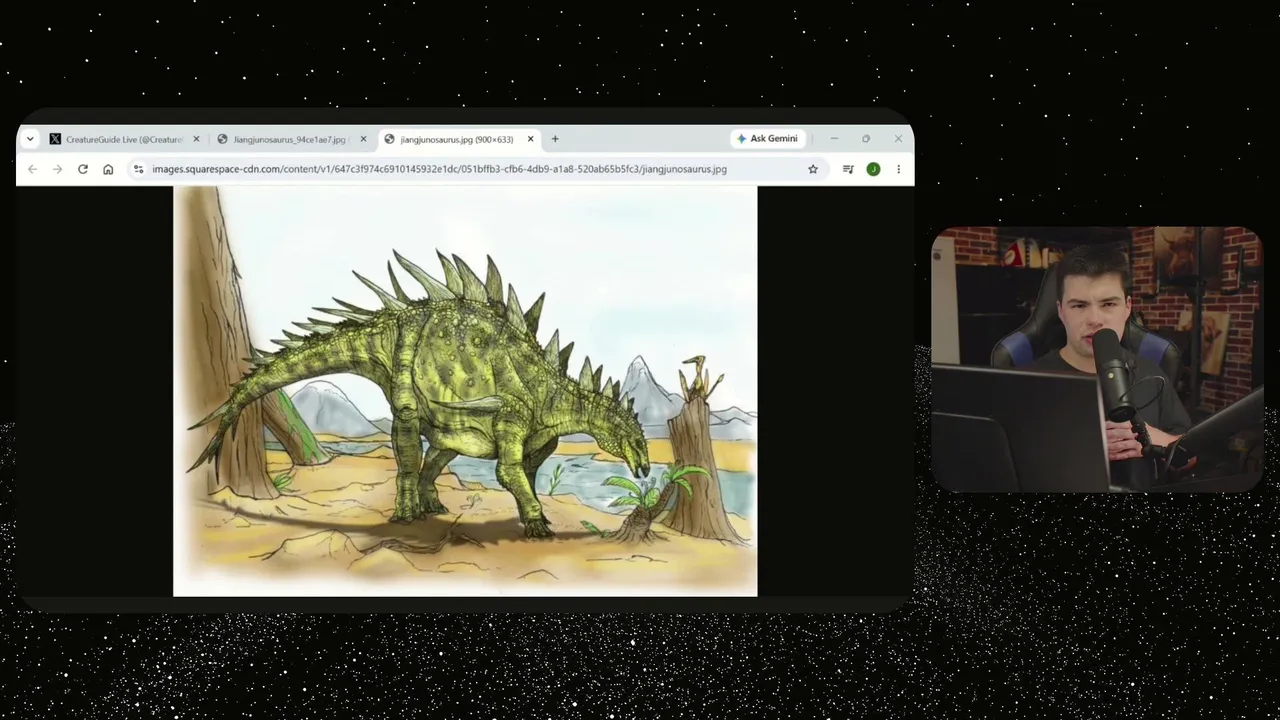This screenshot has width=1280, height=720.
Task: Open the media controls icon
Action: point(848,169)
